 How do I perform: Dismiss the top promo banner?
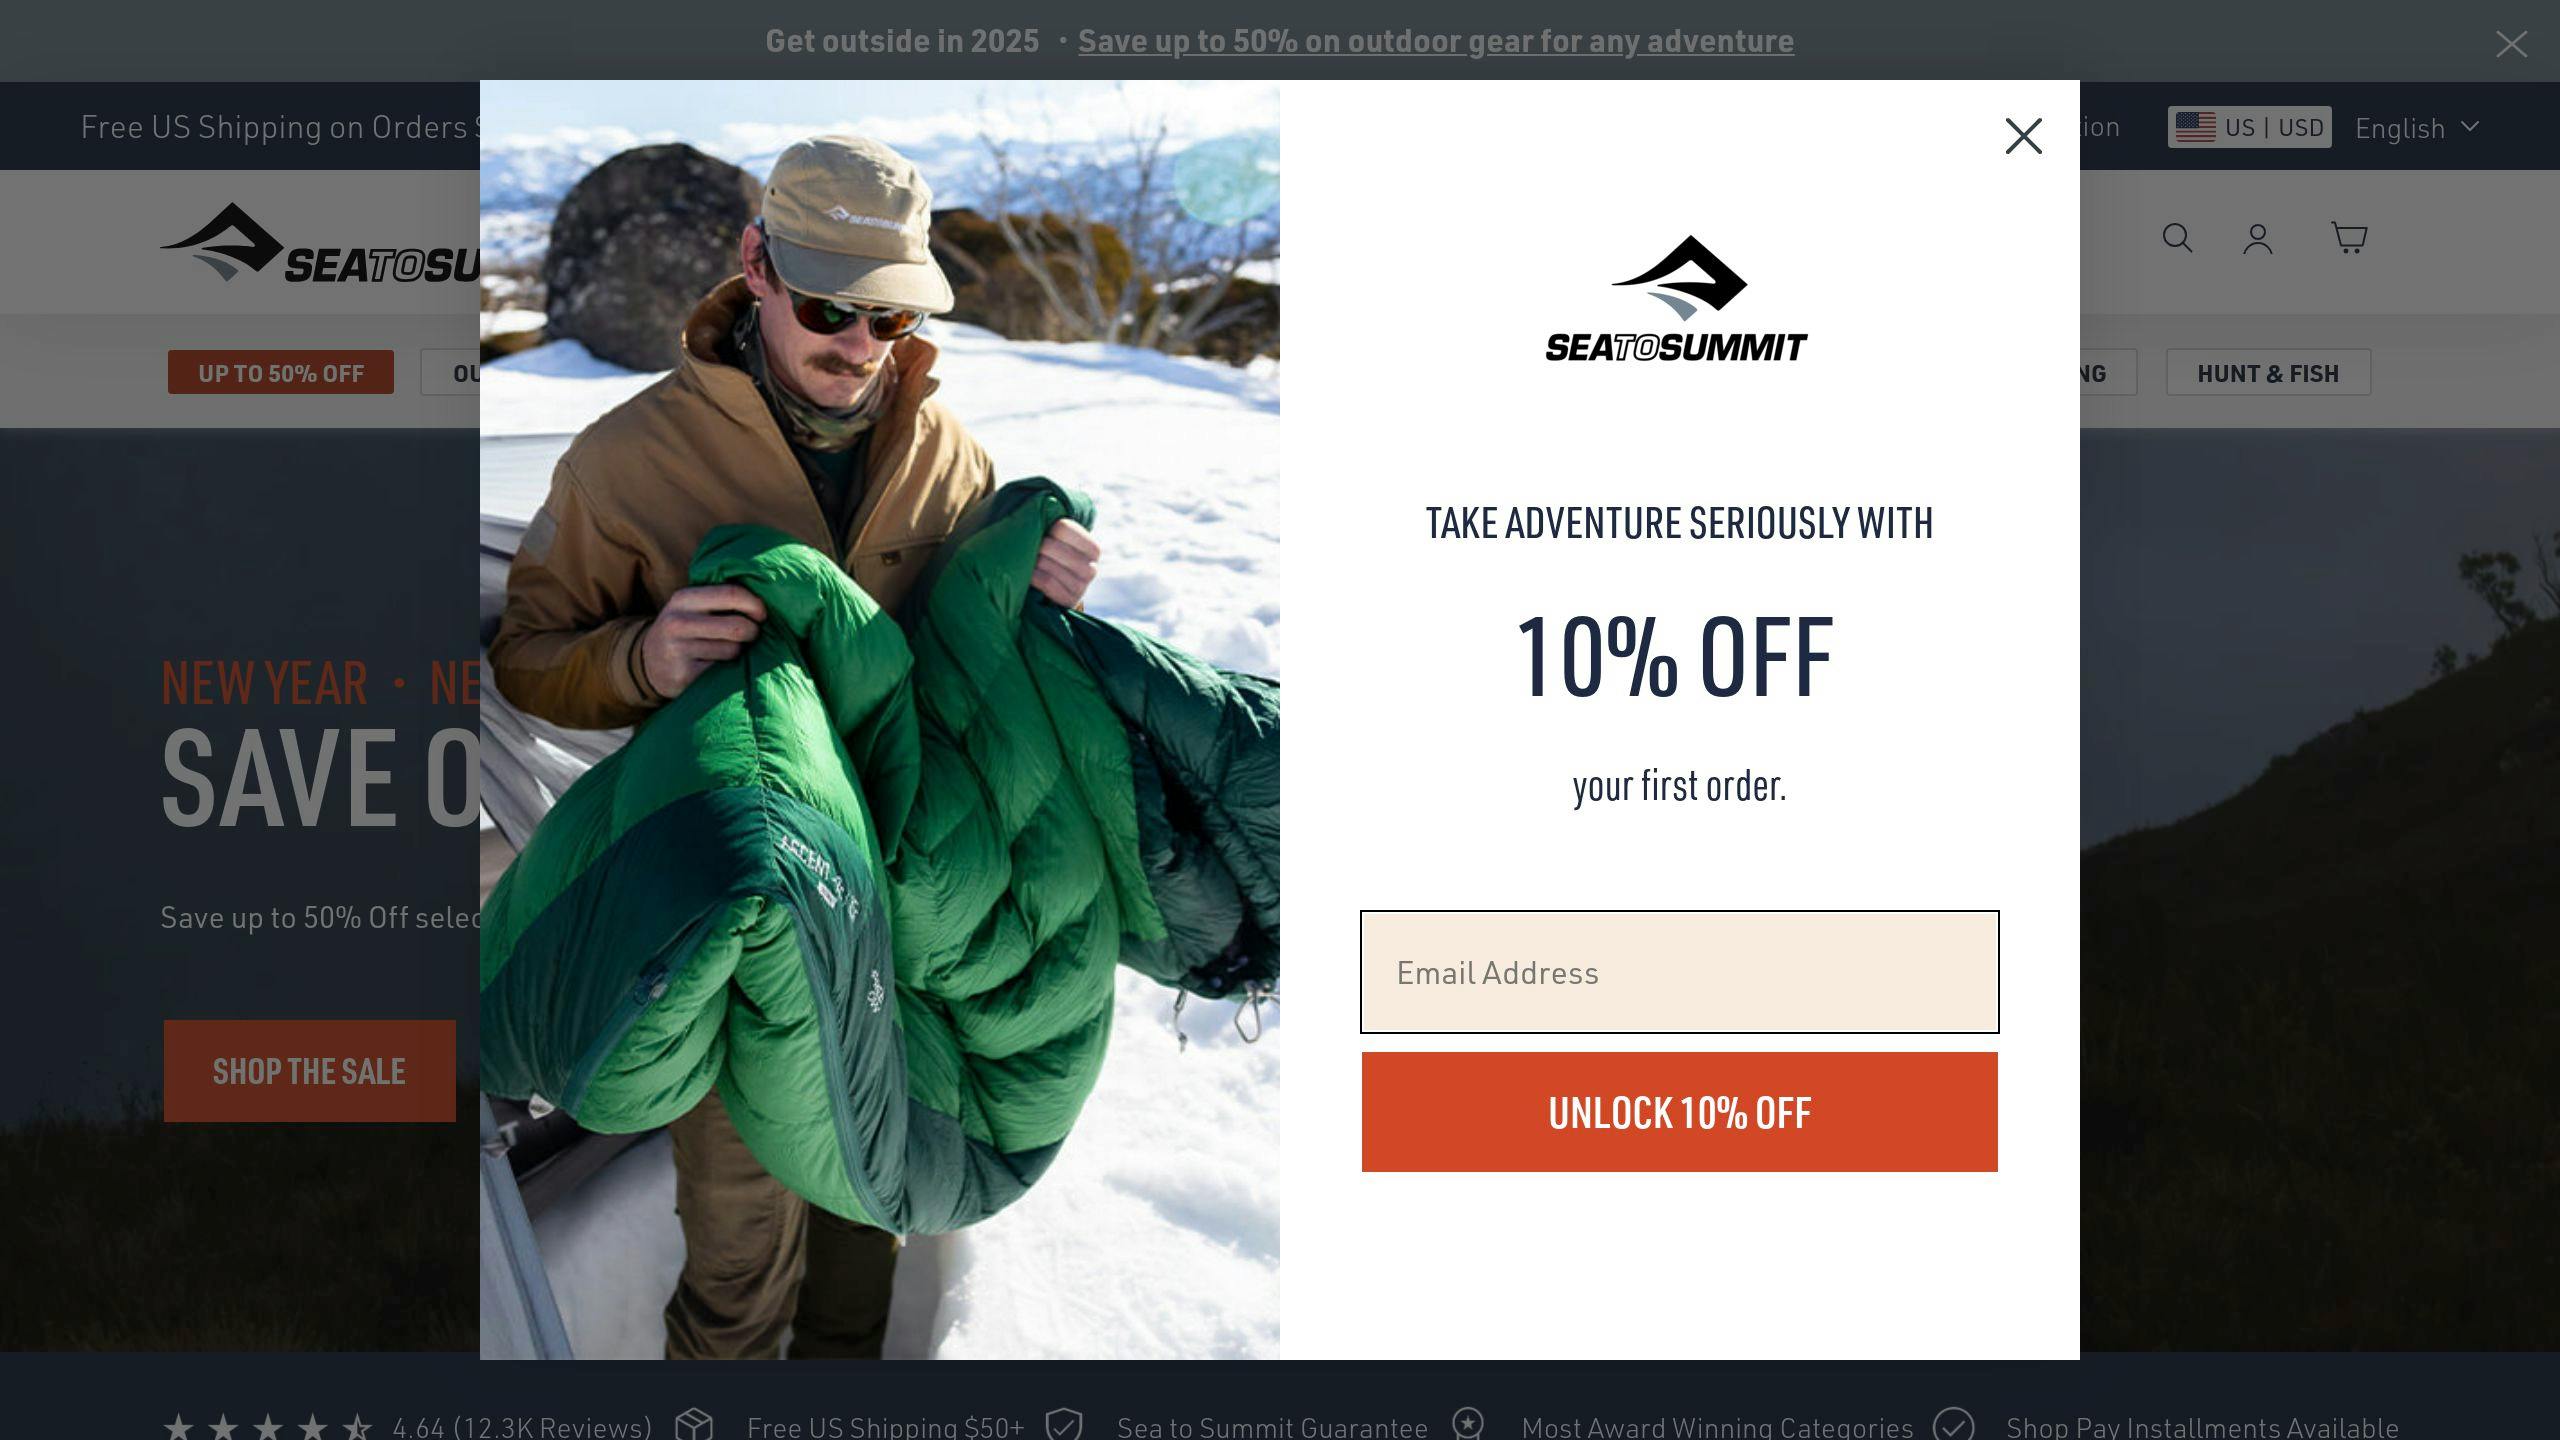[2511, 43]
